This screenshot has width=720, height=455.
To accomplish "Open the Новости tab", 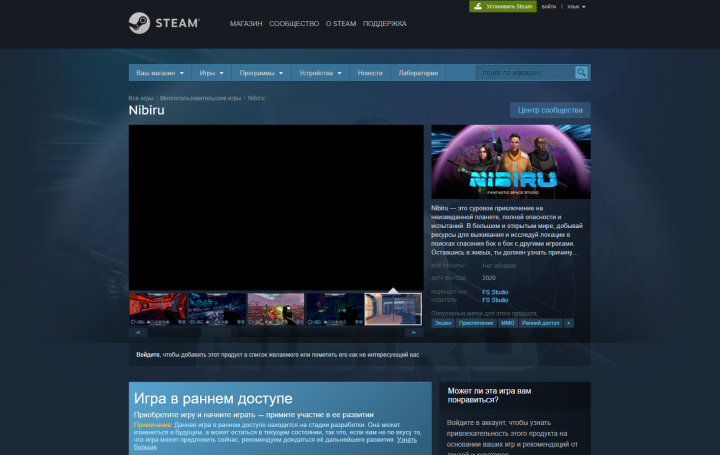I will tap(370, 73).
